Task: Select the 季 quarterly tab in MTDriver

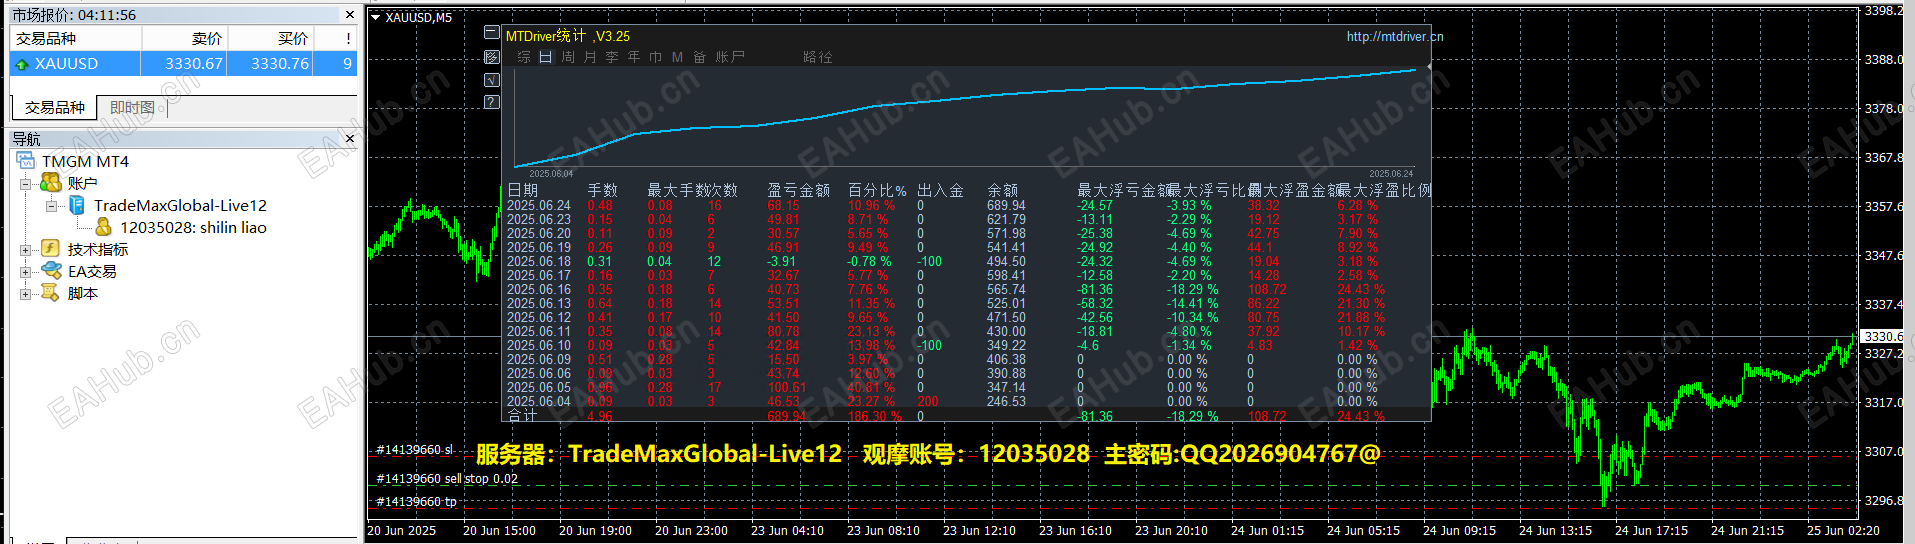Action: pos(612,57)
